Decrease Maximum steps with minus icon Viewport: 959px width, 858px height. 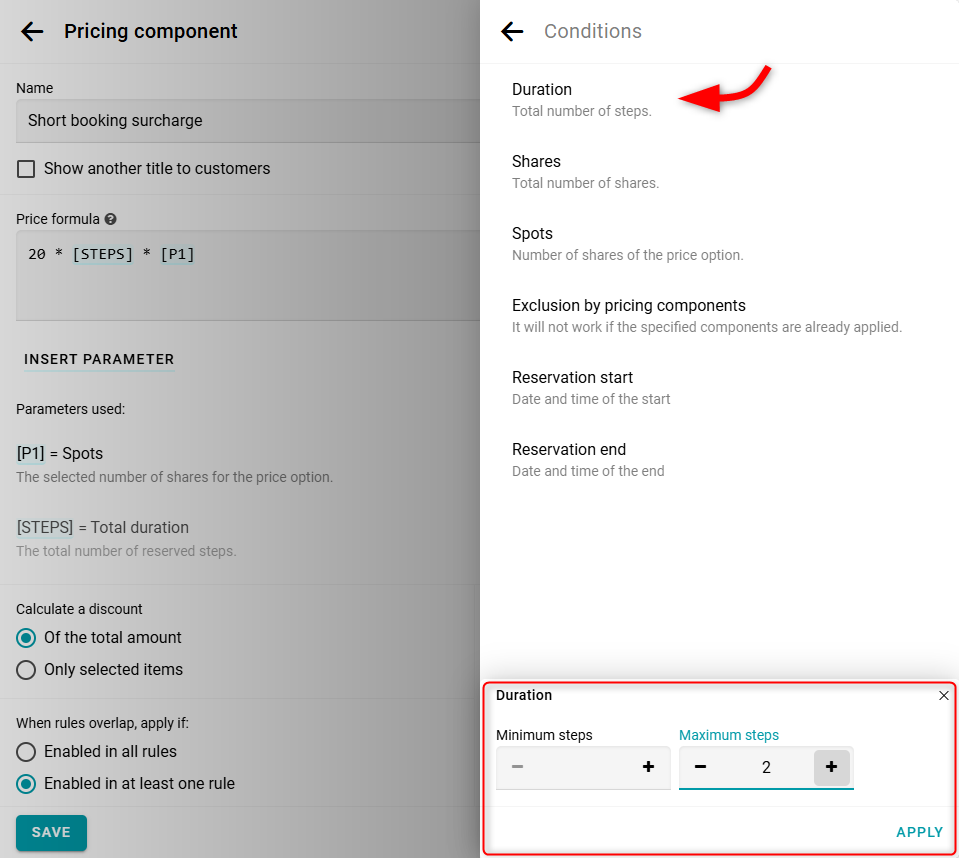pos(700,767)
